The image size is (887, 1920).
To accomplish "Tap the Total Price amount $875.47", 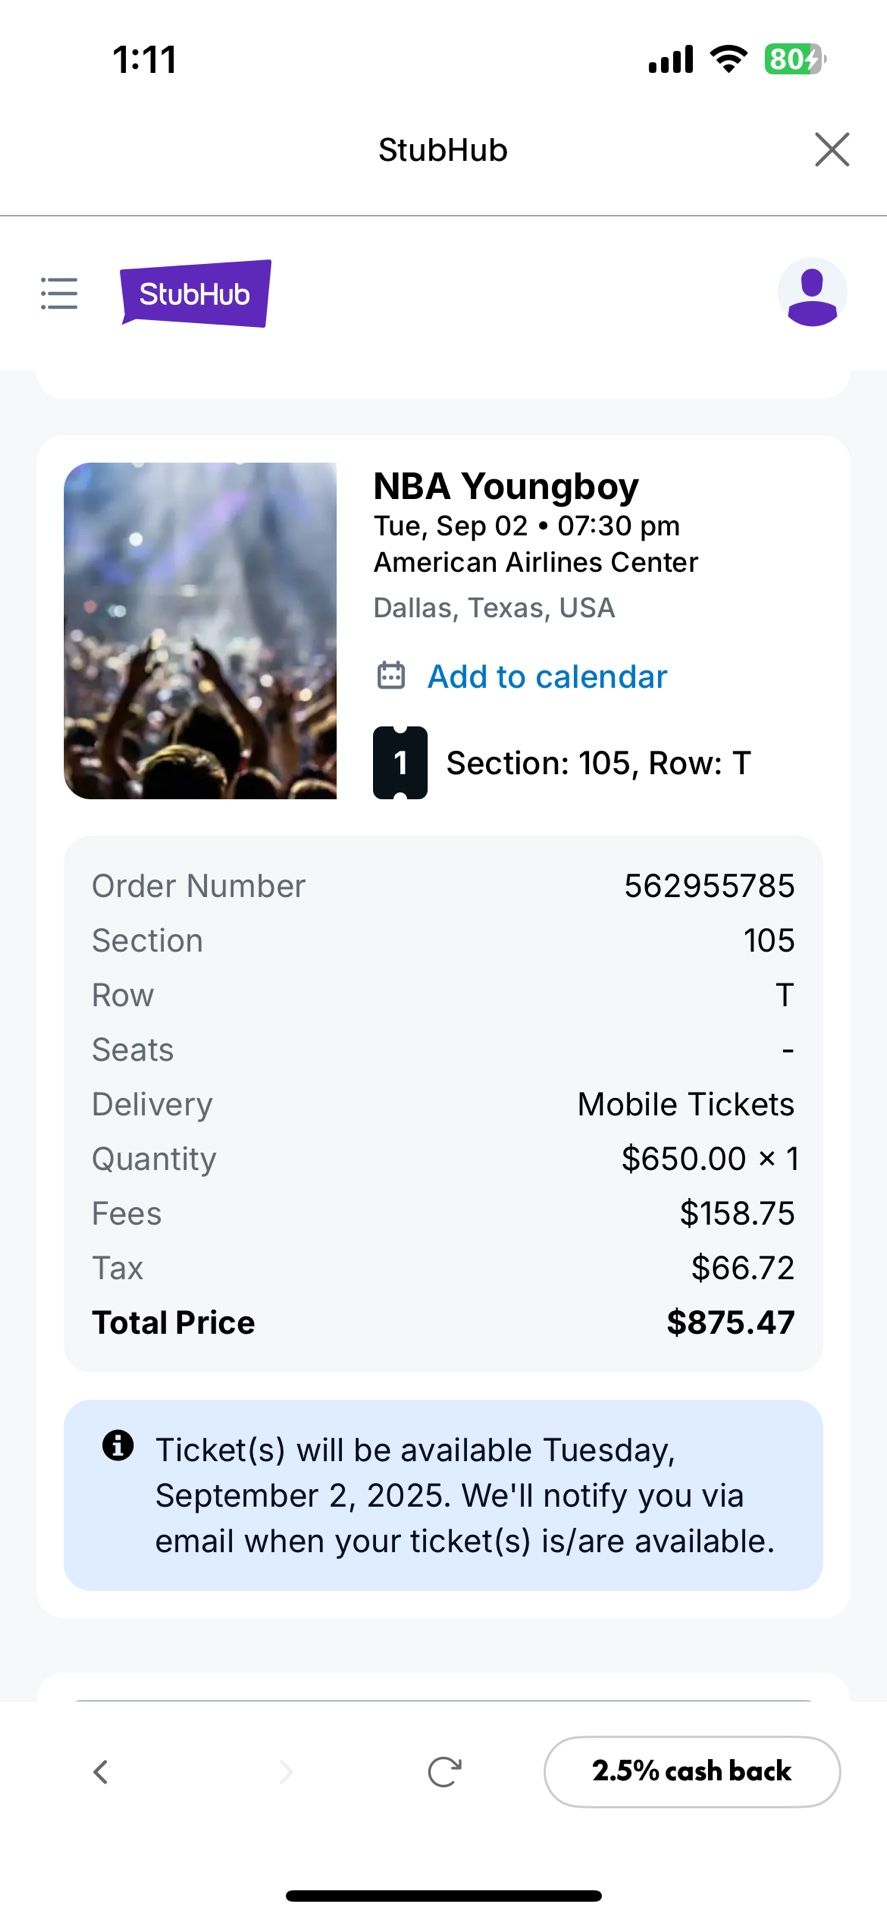I will [x=730, y=1323].
